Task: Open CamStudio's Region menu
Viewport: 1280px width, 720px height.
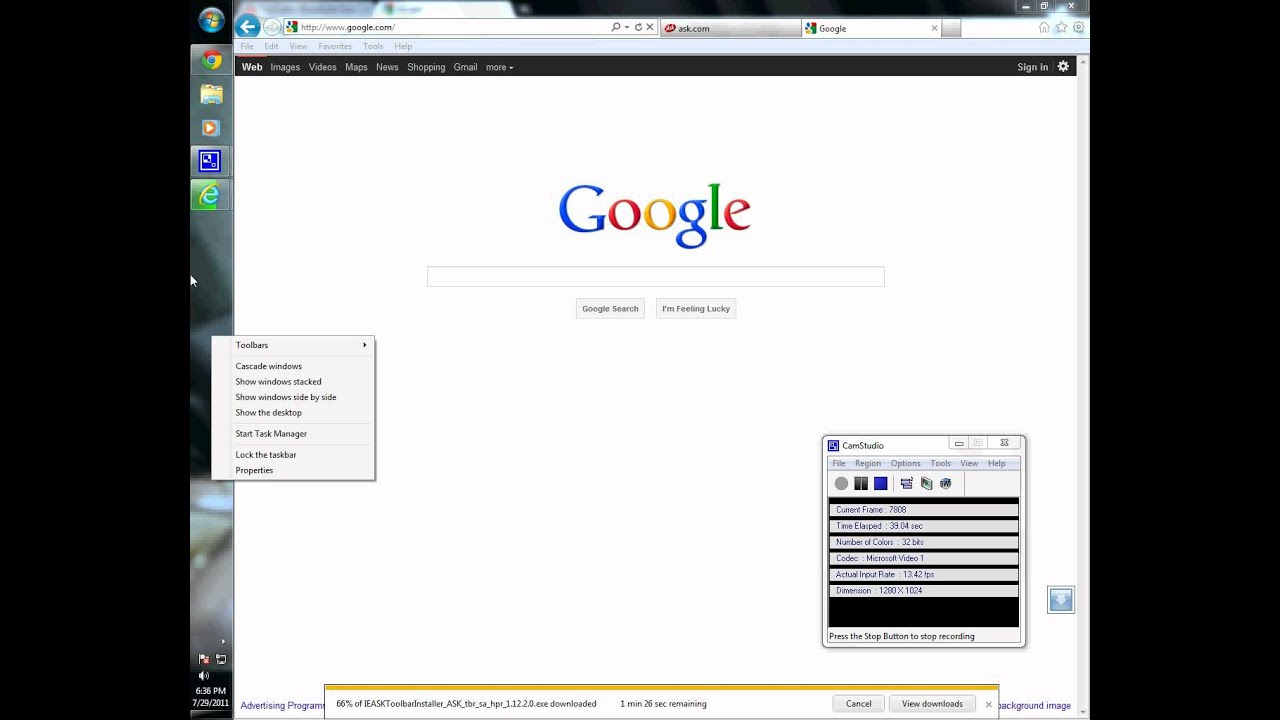Action: 868,463
